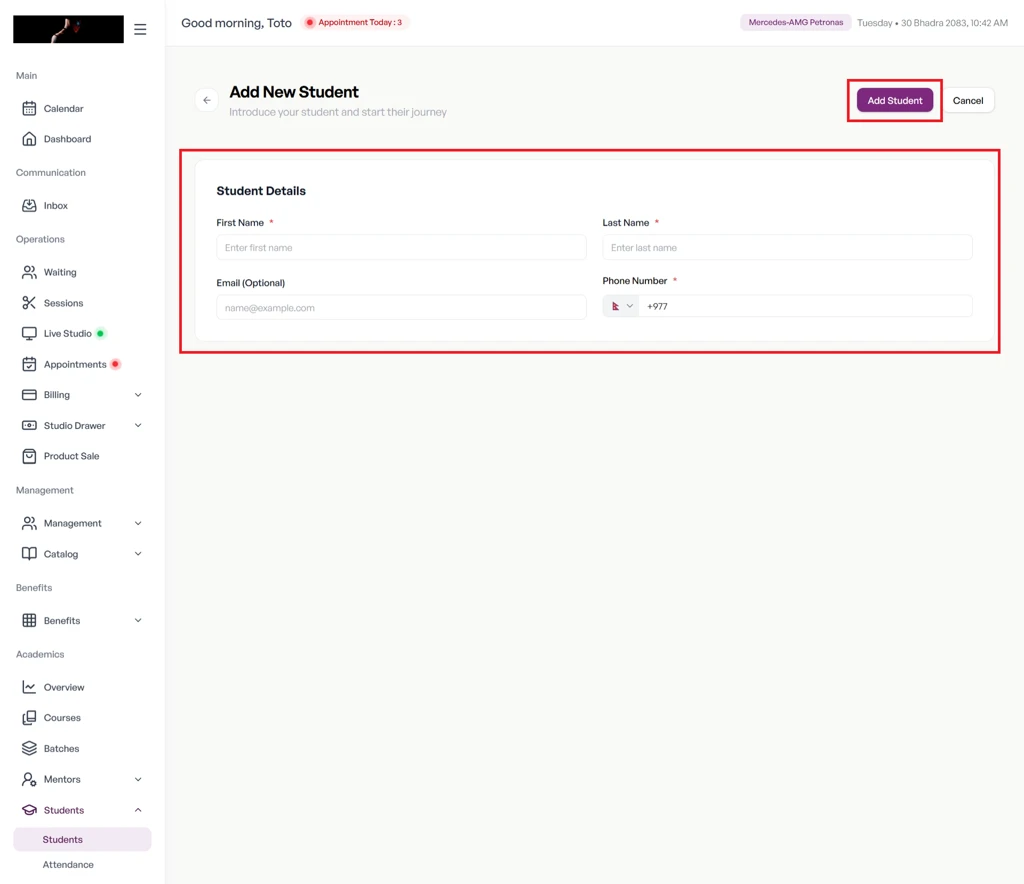Expand the Billing submenu chevron
Screen dimensions: 1024x884
point(138,395)
